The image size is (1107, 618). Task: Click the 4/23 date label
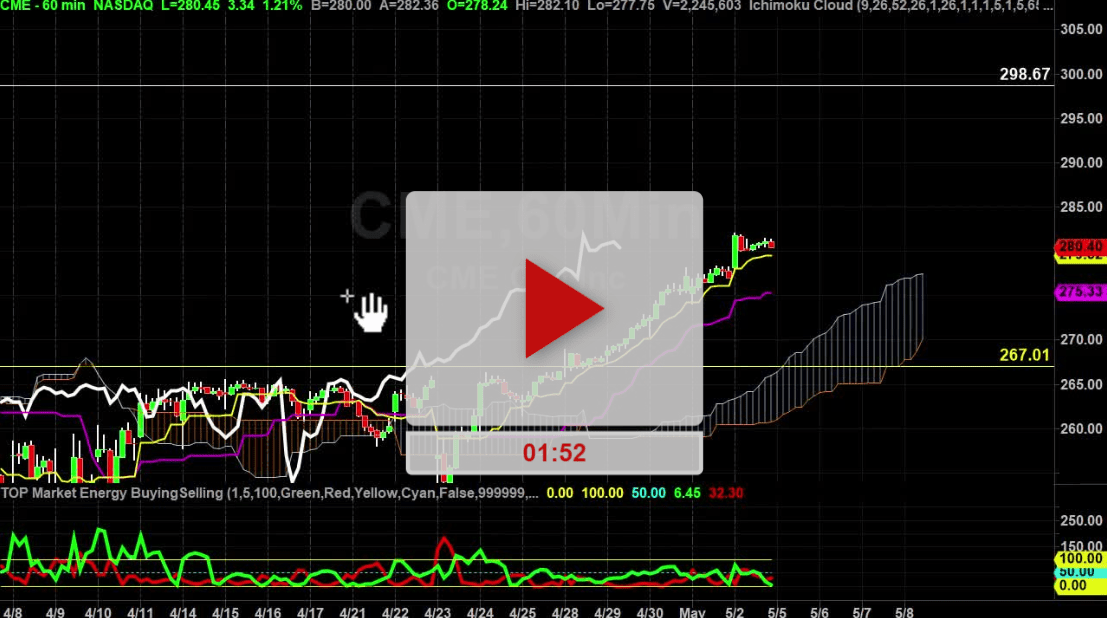[438, 612]
